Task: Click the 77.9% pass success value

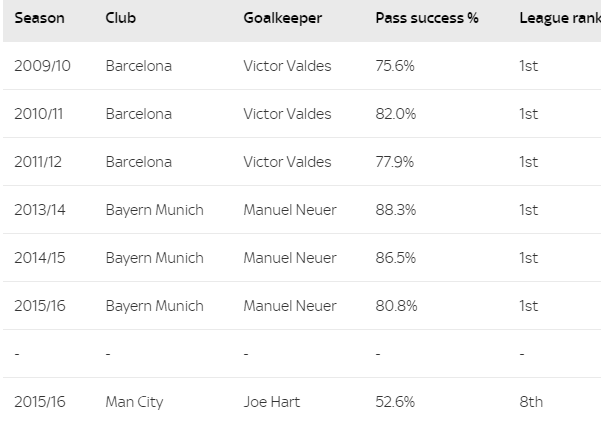Action: (395, 162)
